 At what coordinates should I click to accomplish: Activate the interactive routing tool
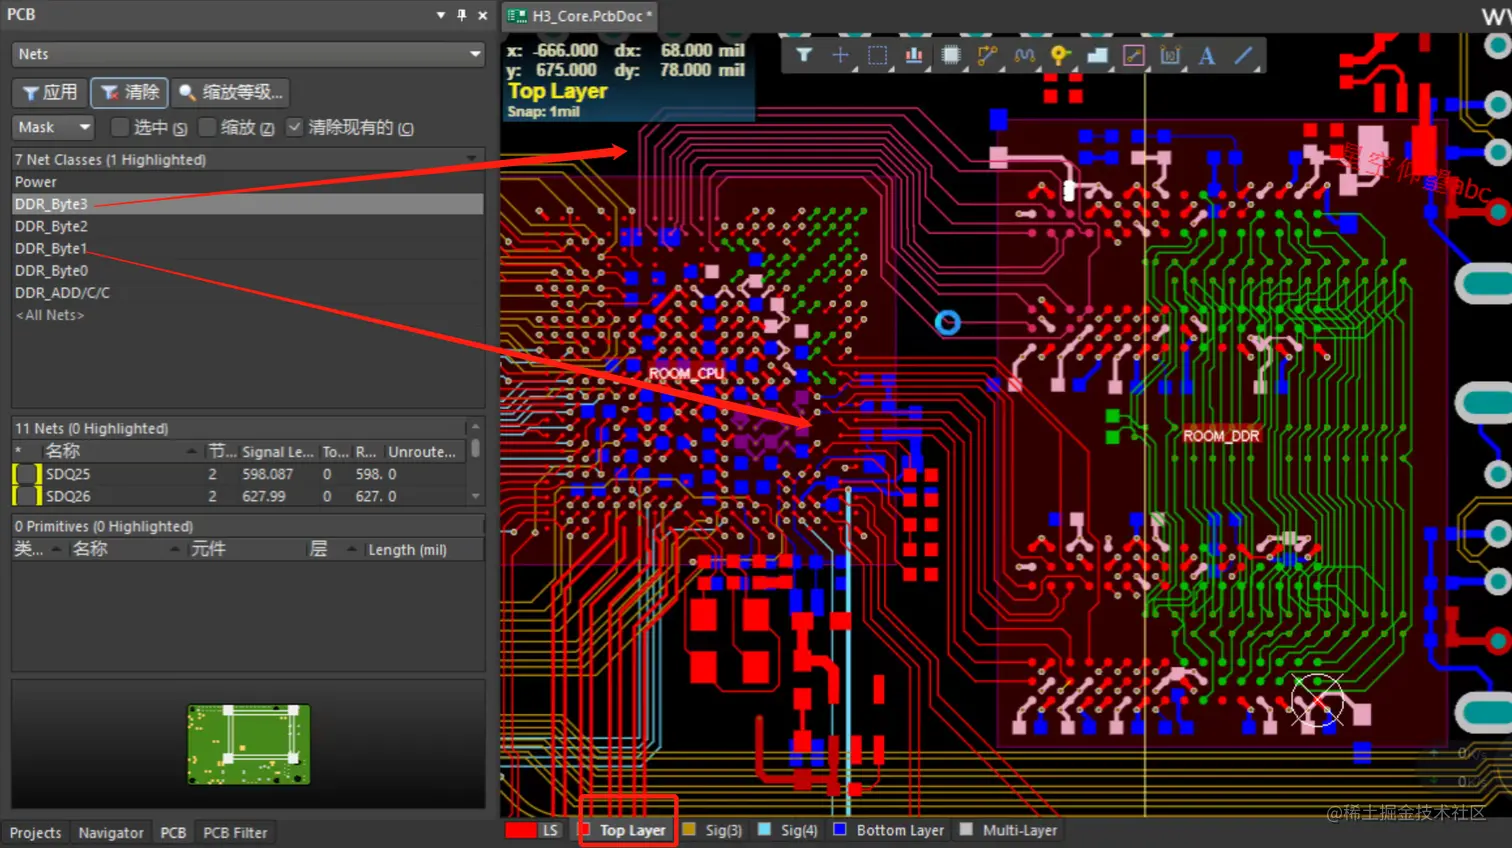(x=987, y=55)
